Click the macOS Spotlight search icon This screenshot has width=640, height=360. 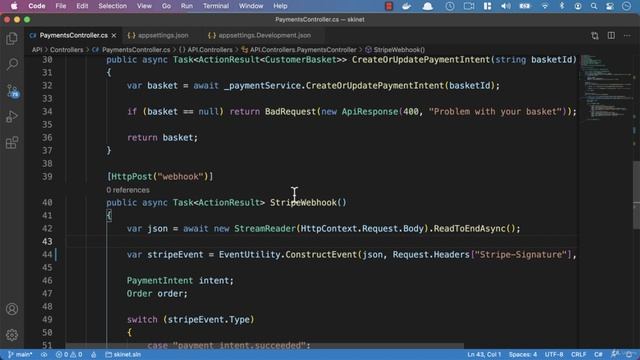coord(594,6)
